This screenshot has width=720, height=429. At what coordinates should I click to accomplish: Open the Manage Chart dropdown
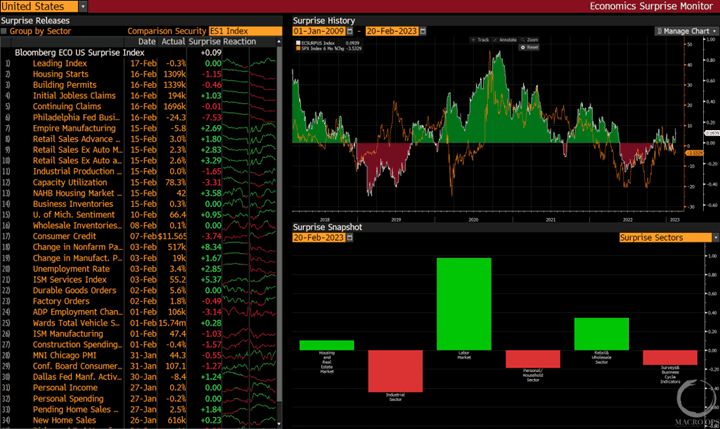click(686, 31)
